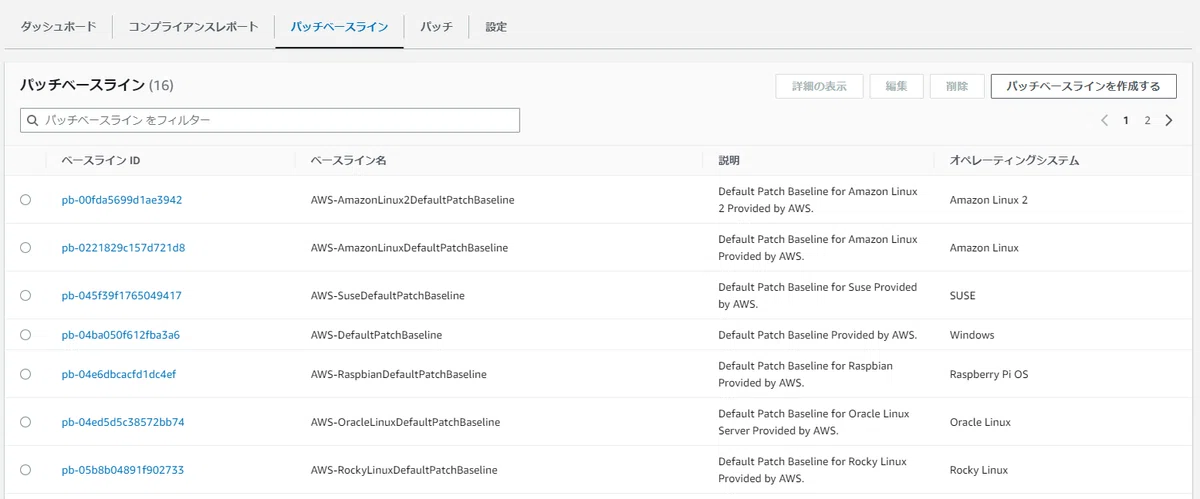Click description mentioning Suse Provided by AWS
The width and height of the screenshot is (1200, 499).
(817, 295)
